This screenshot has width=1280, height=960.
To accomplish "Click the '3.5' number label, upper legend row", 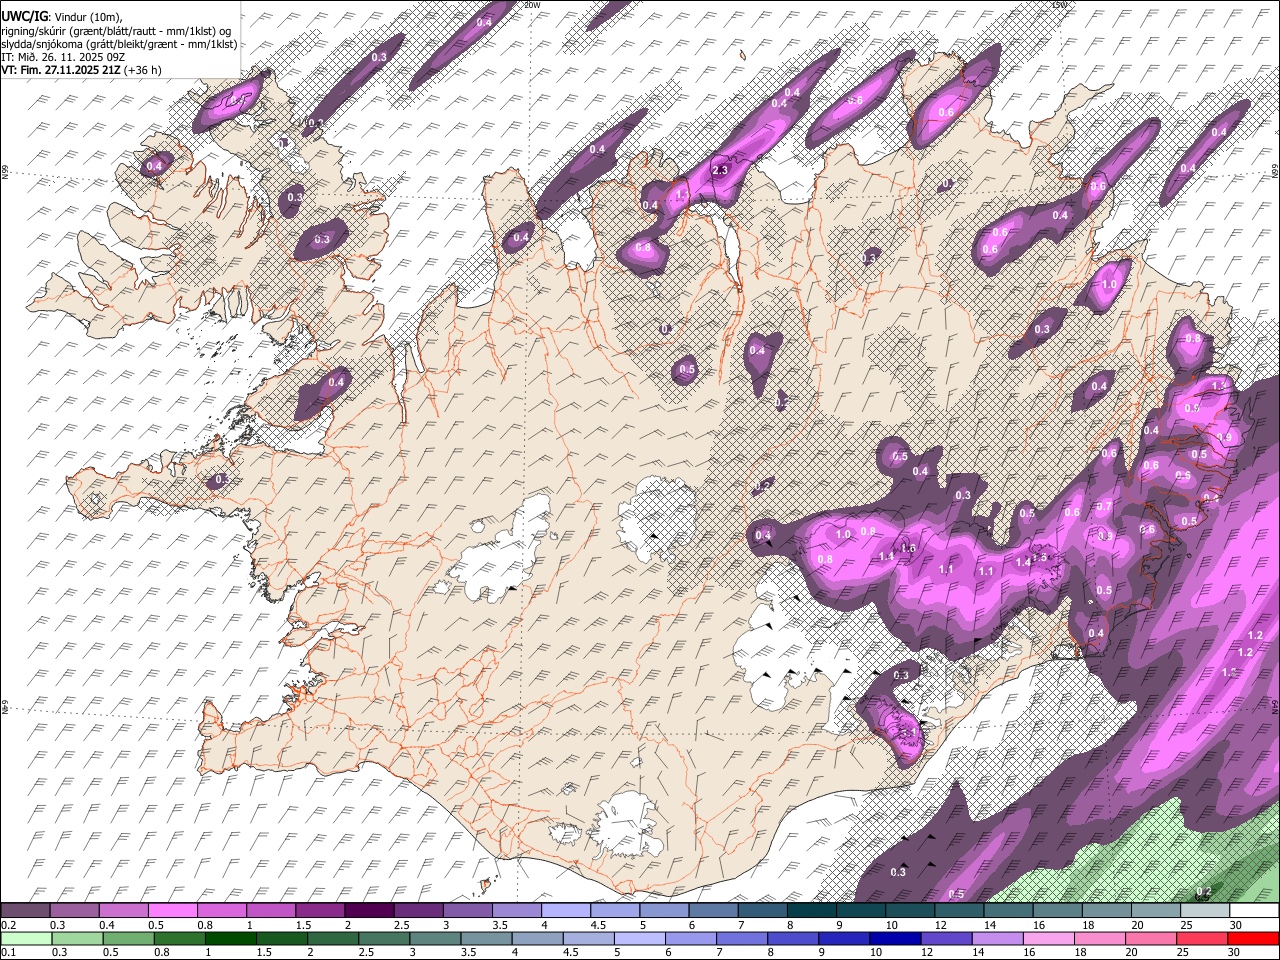I will click(500, 926).
